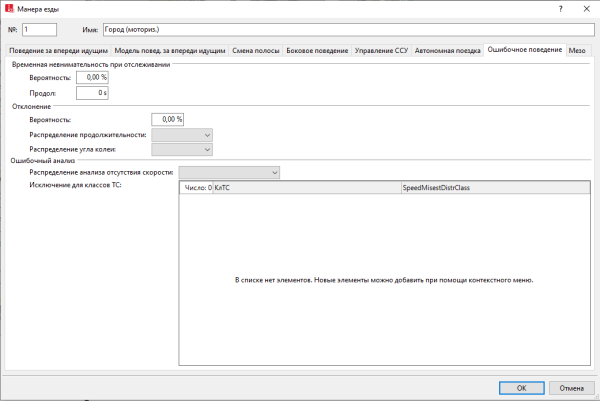The height and width of the screenshot is (401, 600).
Task: Open the Управление ССУ tab
Action: coord(382,50)
